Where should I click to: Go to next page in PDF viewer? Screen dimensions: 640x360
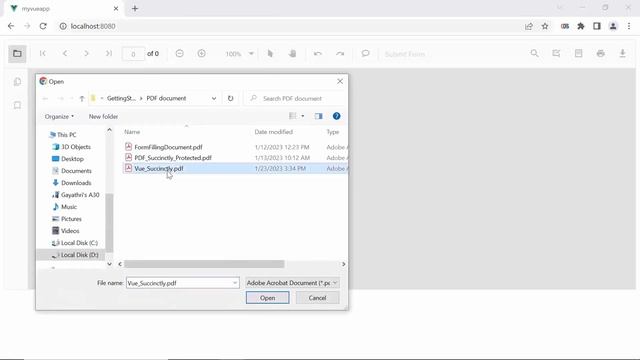coord(87,53)
